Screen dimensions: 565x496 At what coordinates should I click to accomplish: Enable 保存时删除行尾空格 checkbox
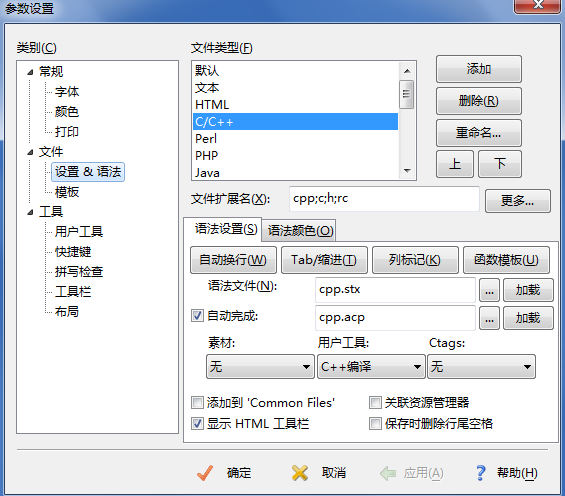click(x=375, y=423)
